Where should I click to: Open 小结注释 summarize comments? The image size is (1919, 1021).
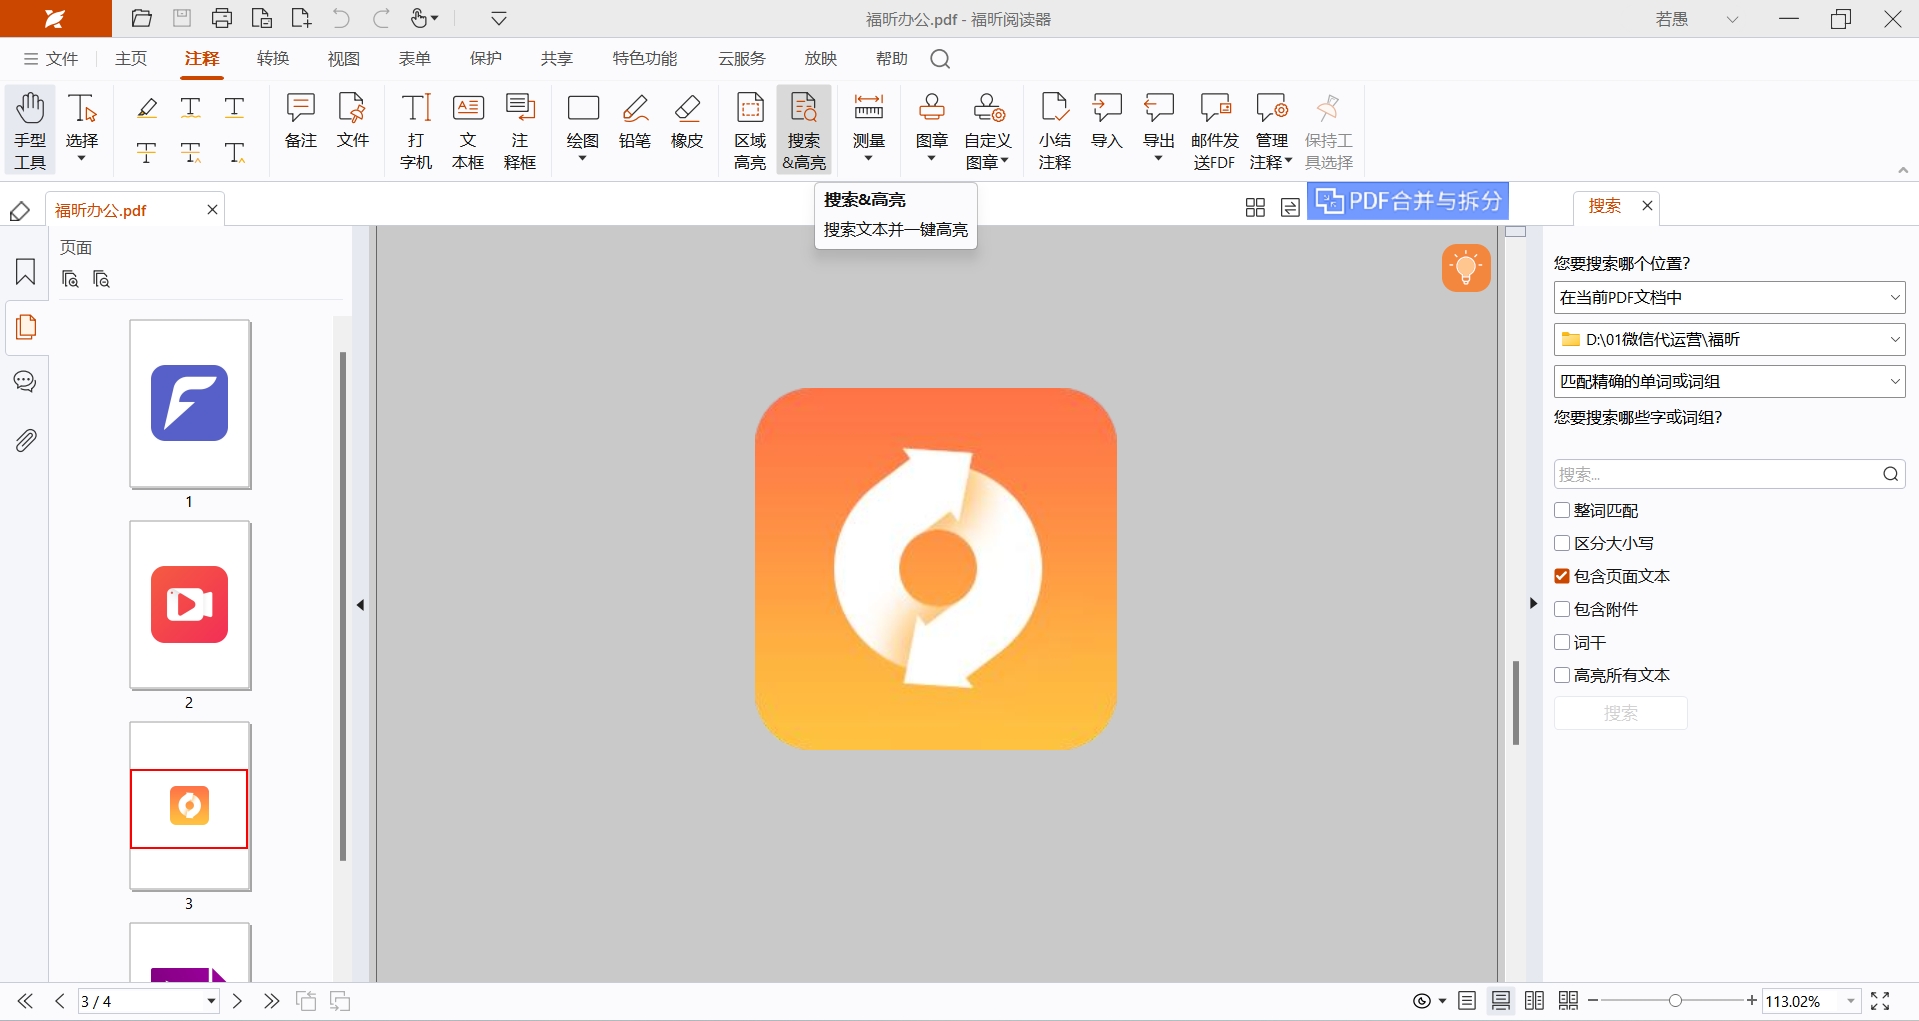click(1055, 131)
